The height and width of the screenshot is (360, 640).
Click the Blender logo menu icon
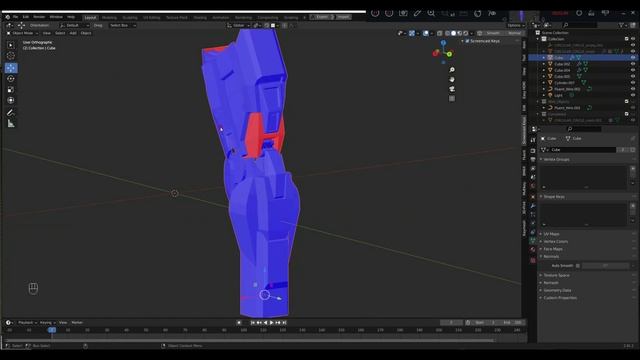pos(7,17)
